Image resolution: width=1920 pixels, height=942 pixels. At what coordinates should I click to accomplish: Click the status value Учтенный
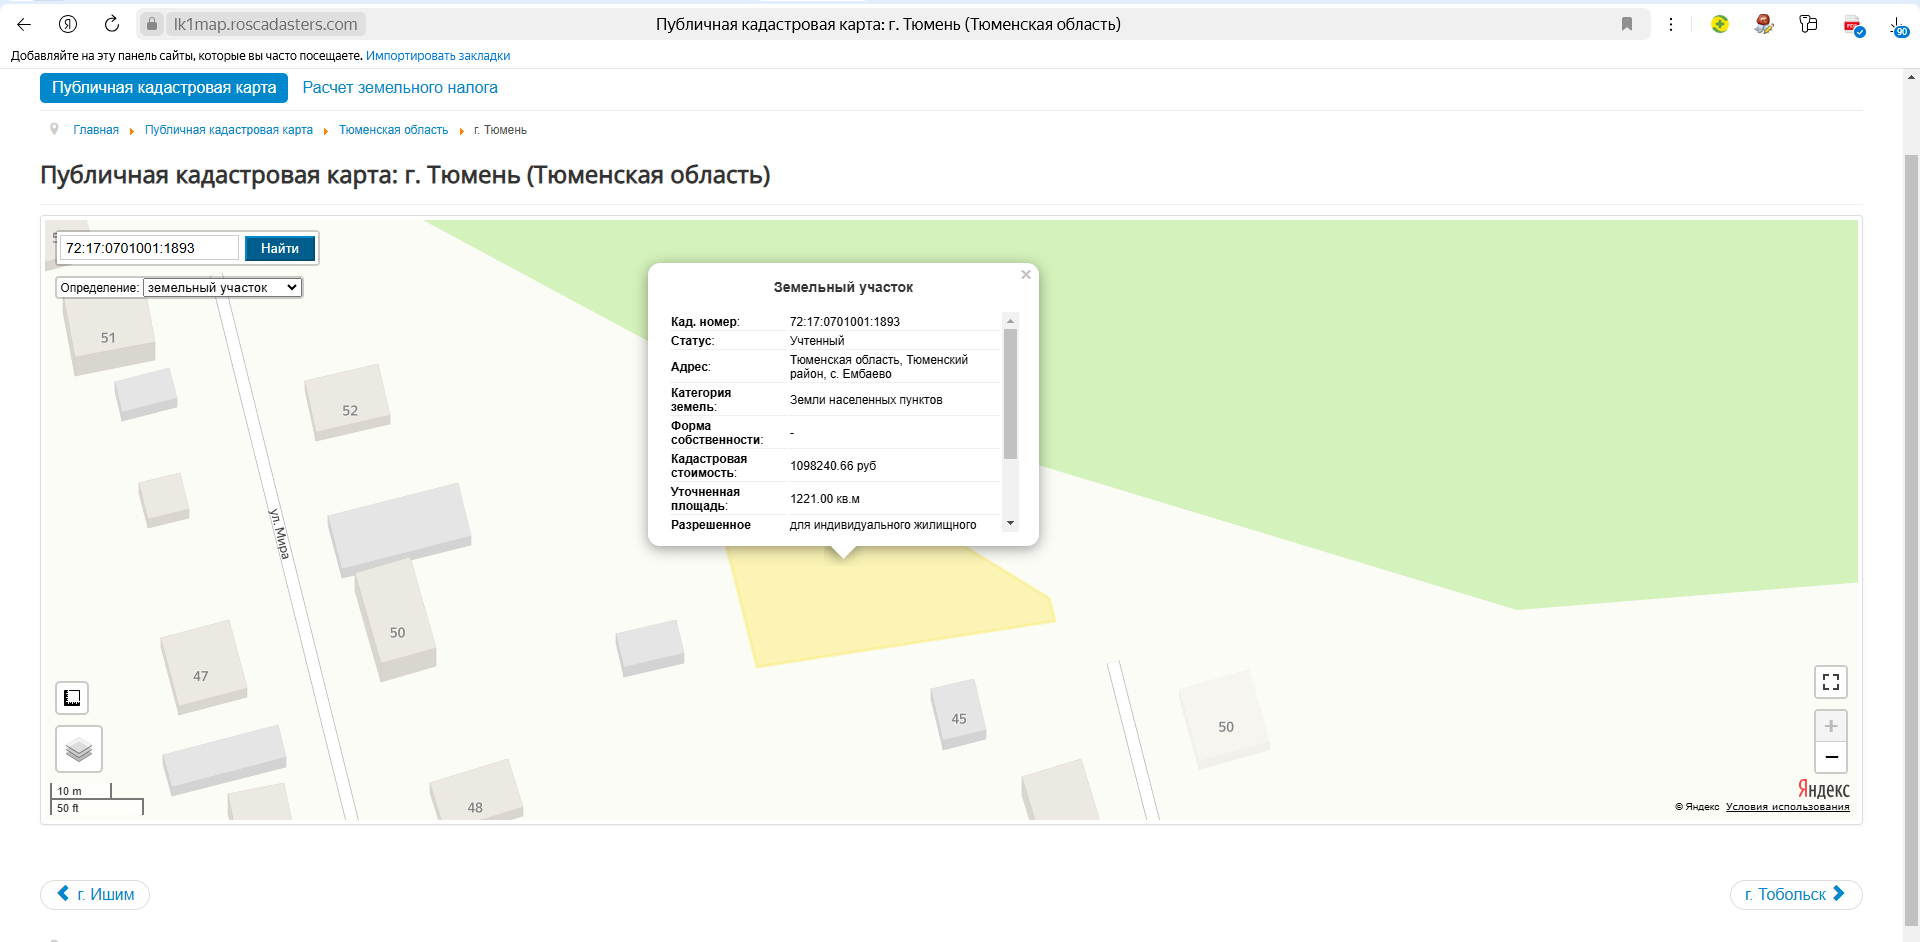click(x=817, y=341)
